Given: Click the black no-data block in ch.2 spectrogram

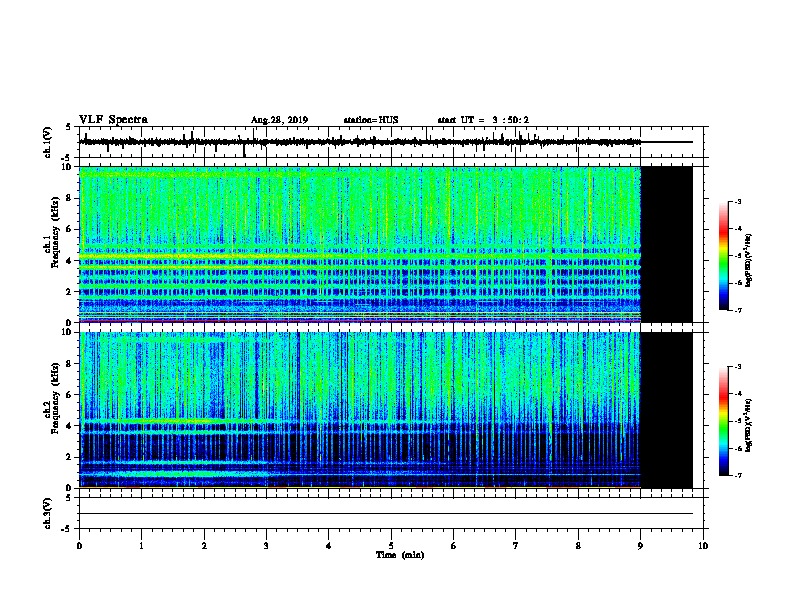Looking at the screenshot, I should click(x=667, y=410).
